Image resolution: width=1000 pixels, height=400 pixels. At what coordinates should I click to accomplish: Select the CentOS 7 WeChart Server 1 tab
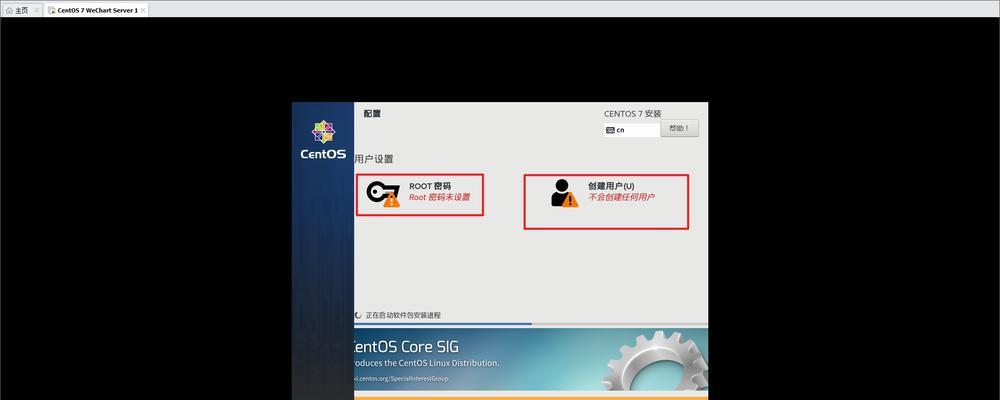pos(97,10)
